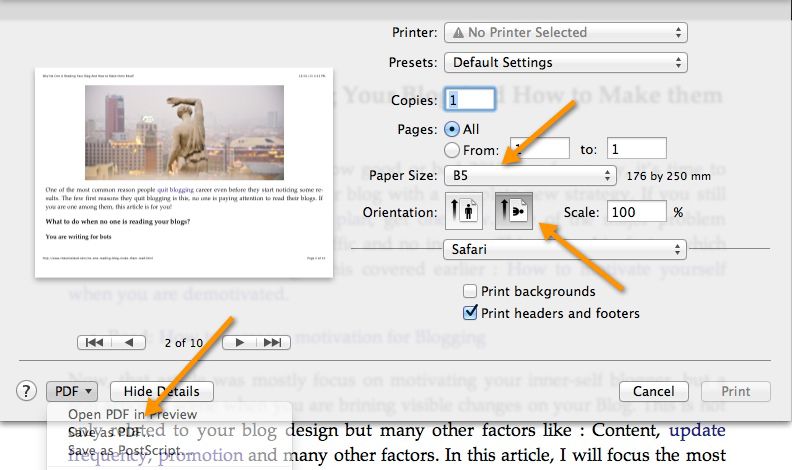792x470 pixels.
Task: Go to previous preview page
Action: pos(129,342)
